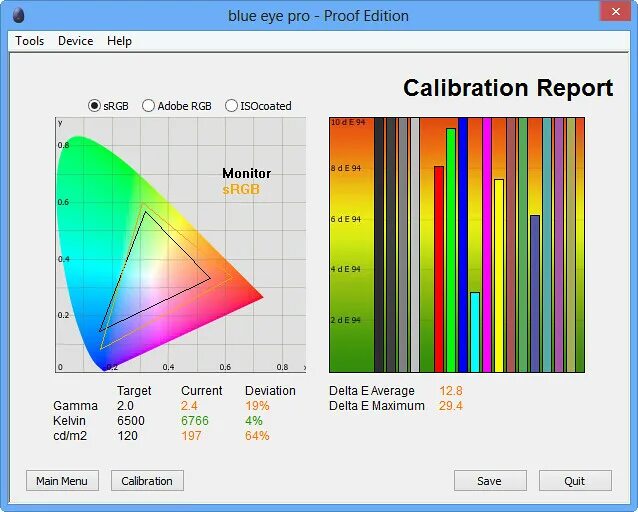Click the red delta E bar
Viewport: 638px width, 512px height.
439,269
